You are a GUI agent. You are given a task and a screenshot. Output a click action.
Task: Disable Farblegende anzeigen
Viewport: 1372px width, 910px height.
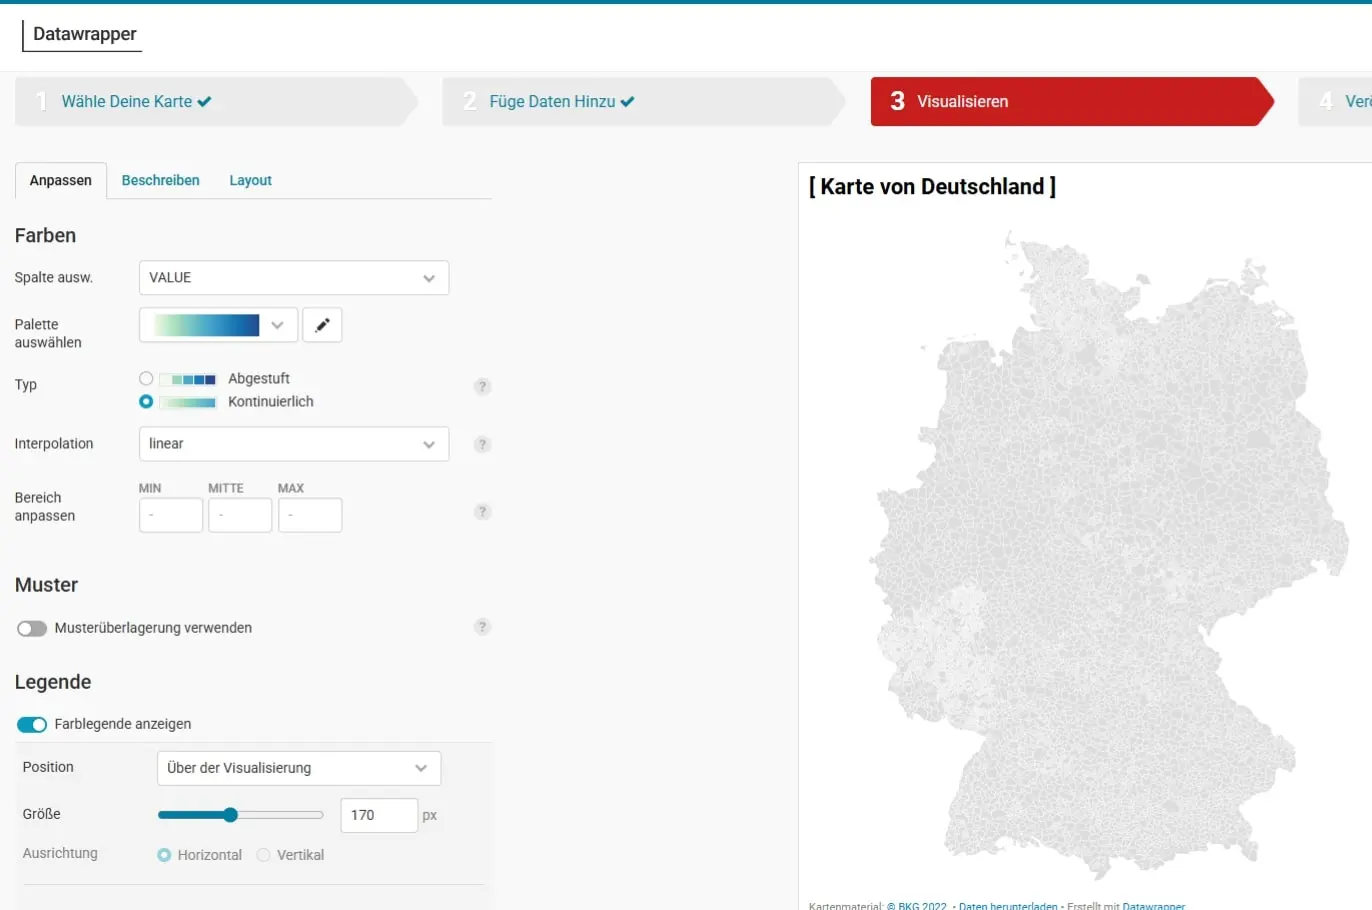click(x=30, y=724)
